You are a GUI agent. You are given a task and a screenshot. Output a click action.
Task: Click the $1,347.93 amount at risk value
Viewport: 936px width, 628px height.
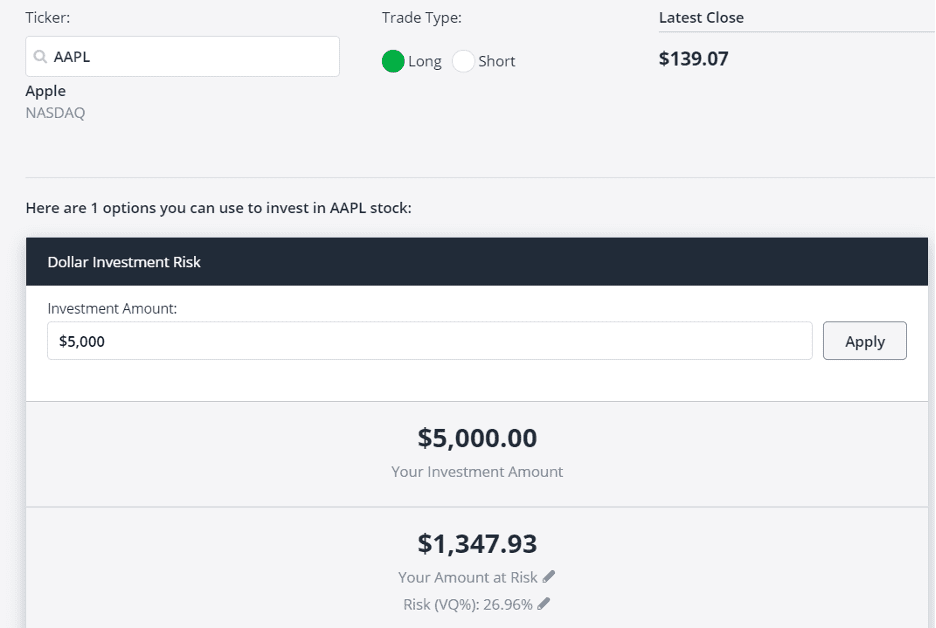(x=477, y=543)
